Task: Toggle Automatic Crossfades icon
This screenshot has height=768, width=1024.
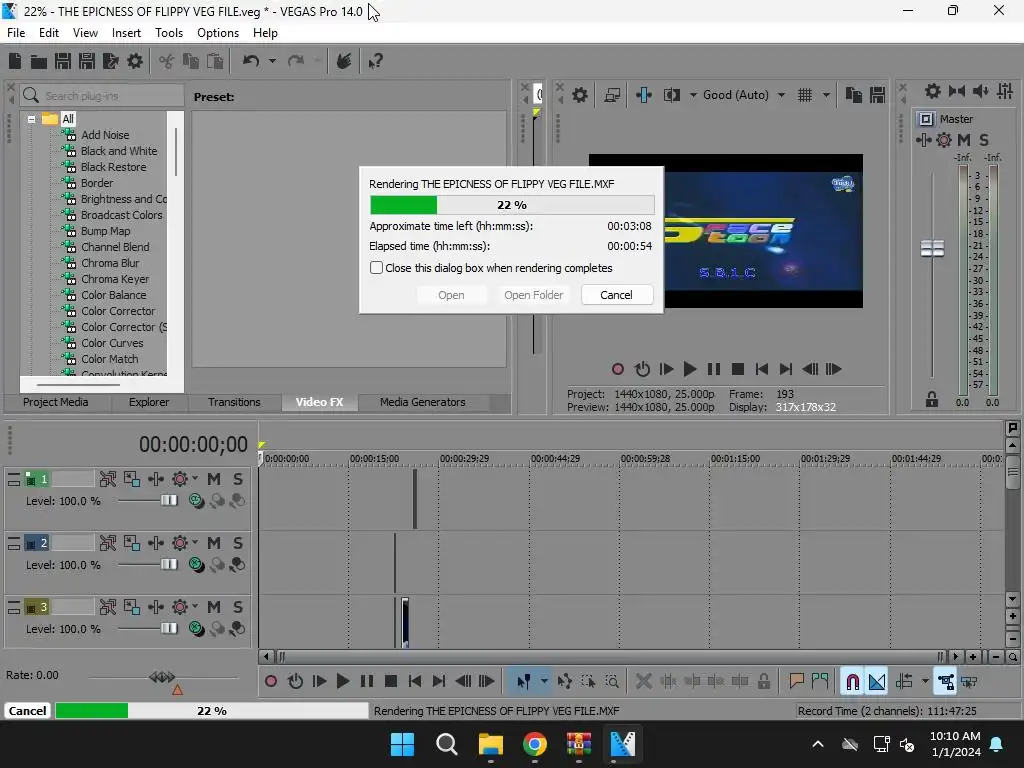Action: click(876, 681)
